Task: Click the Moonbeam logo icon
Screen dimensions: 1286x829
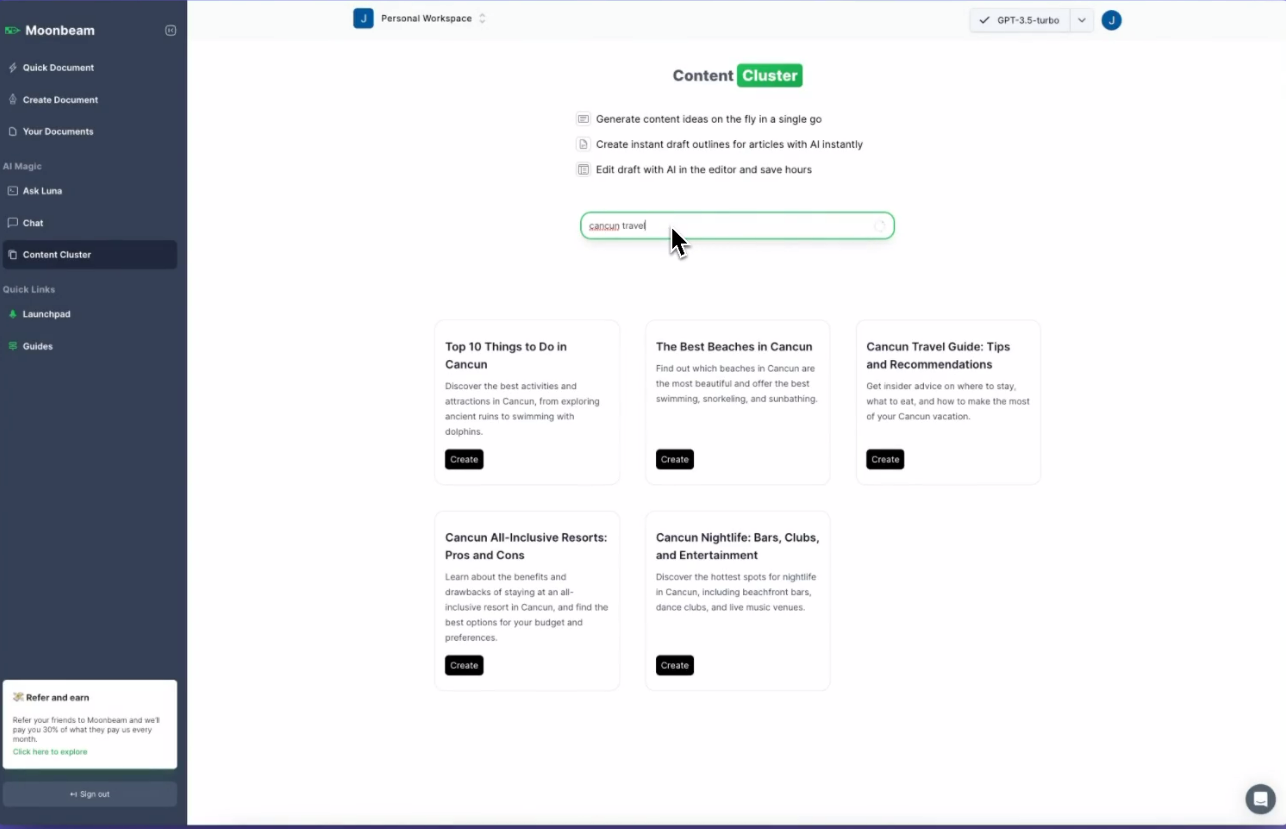Action: tap(12, 31)
